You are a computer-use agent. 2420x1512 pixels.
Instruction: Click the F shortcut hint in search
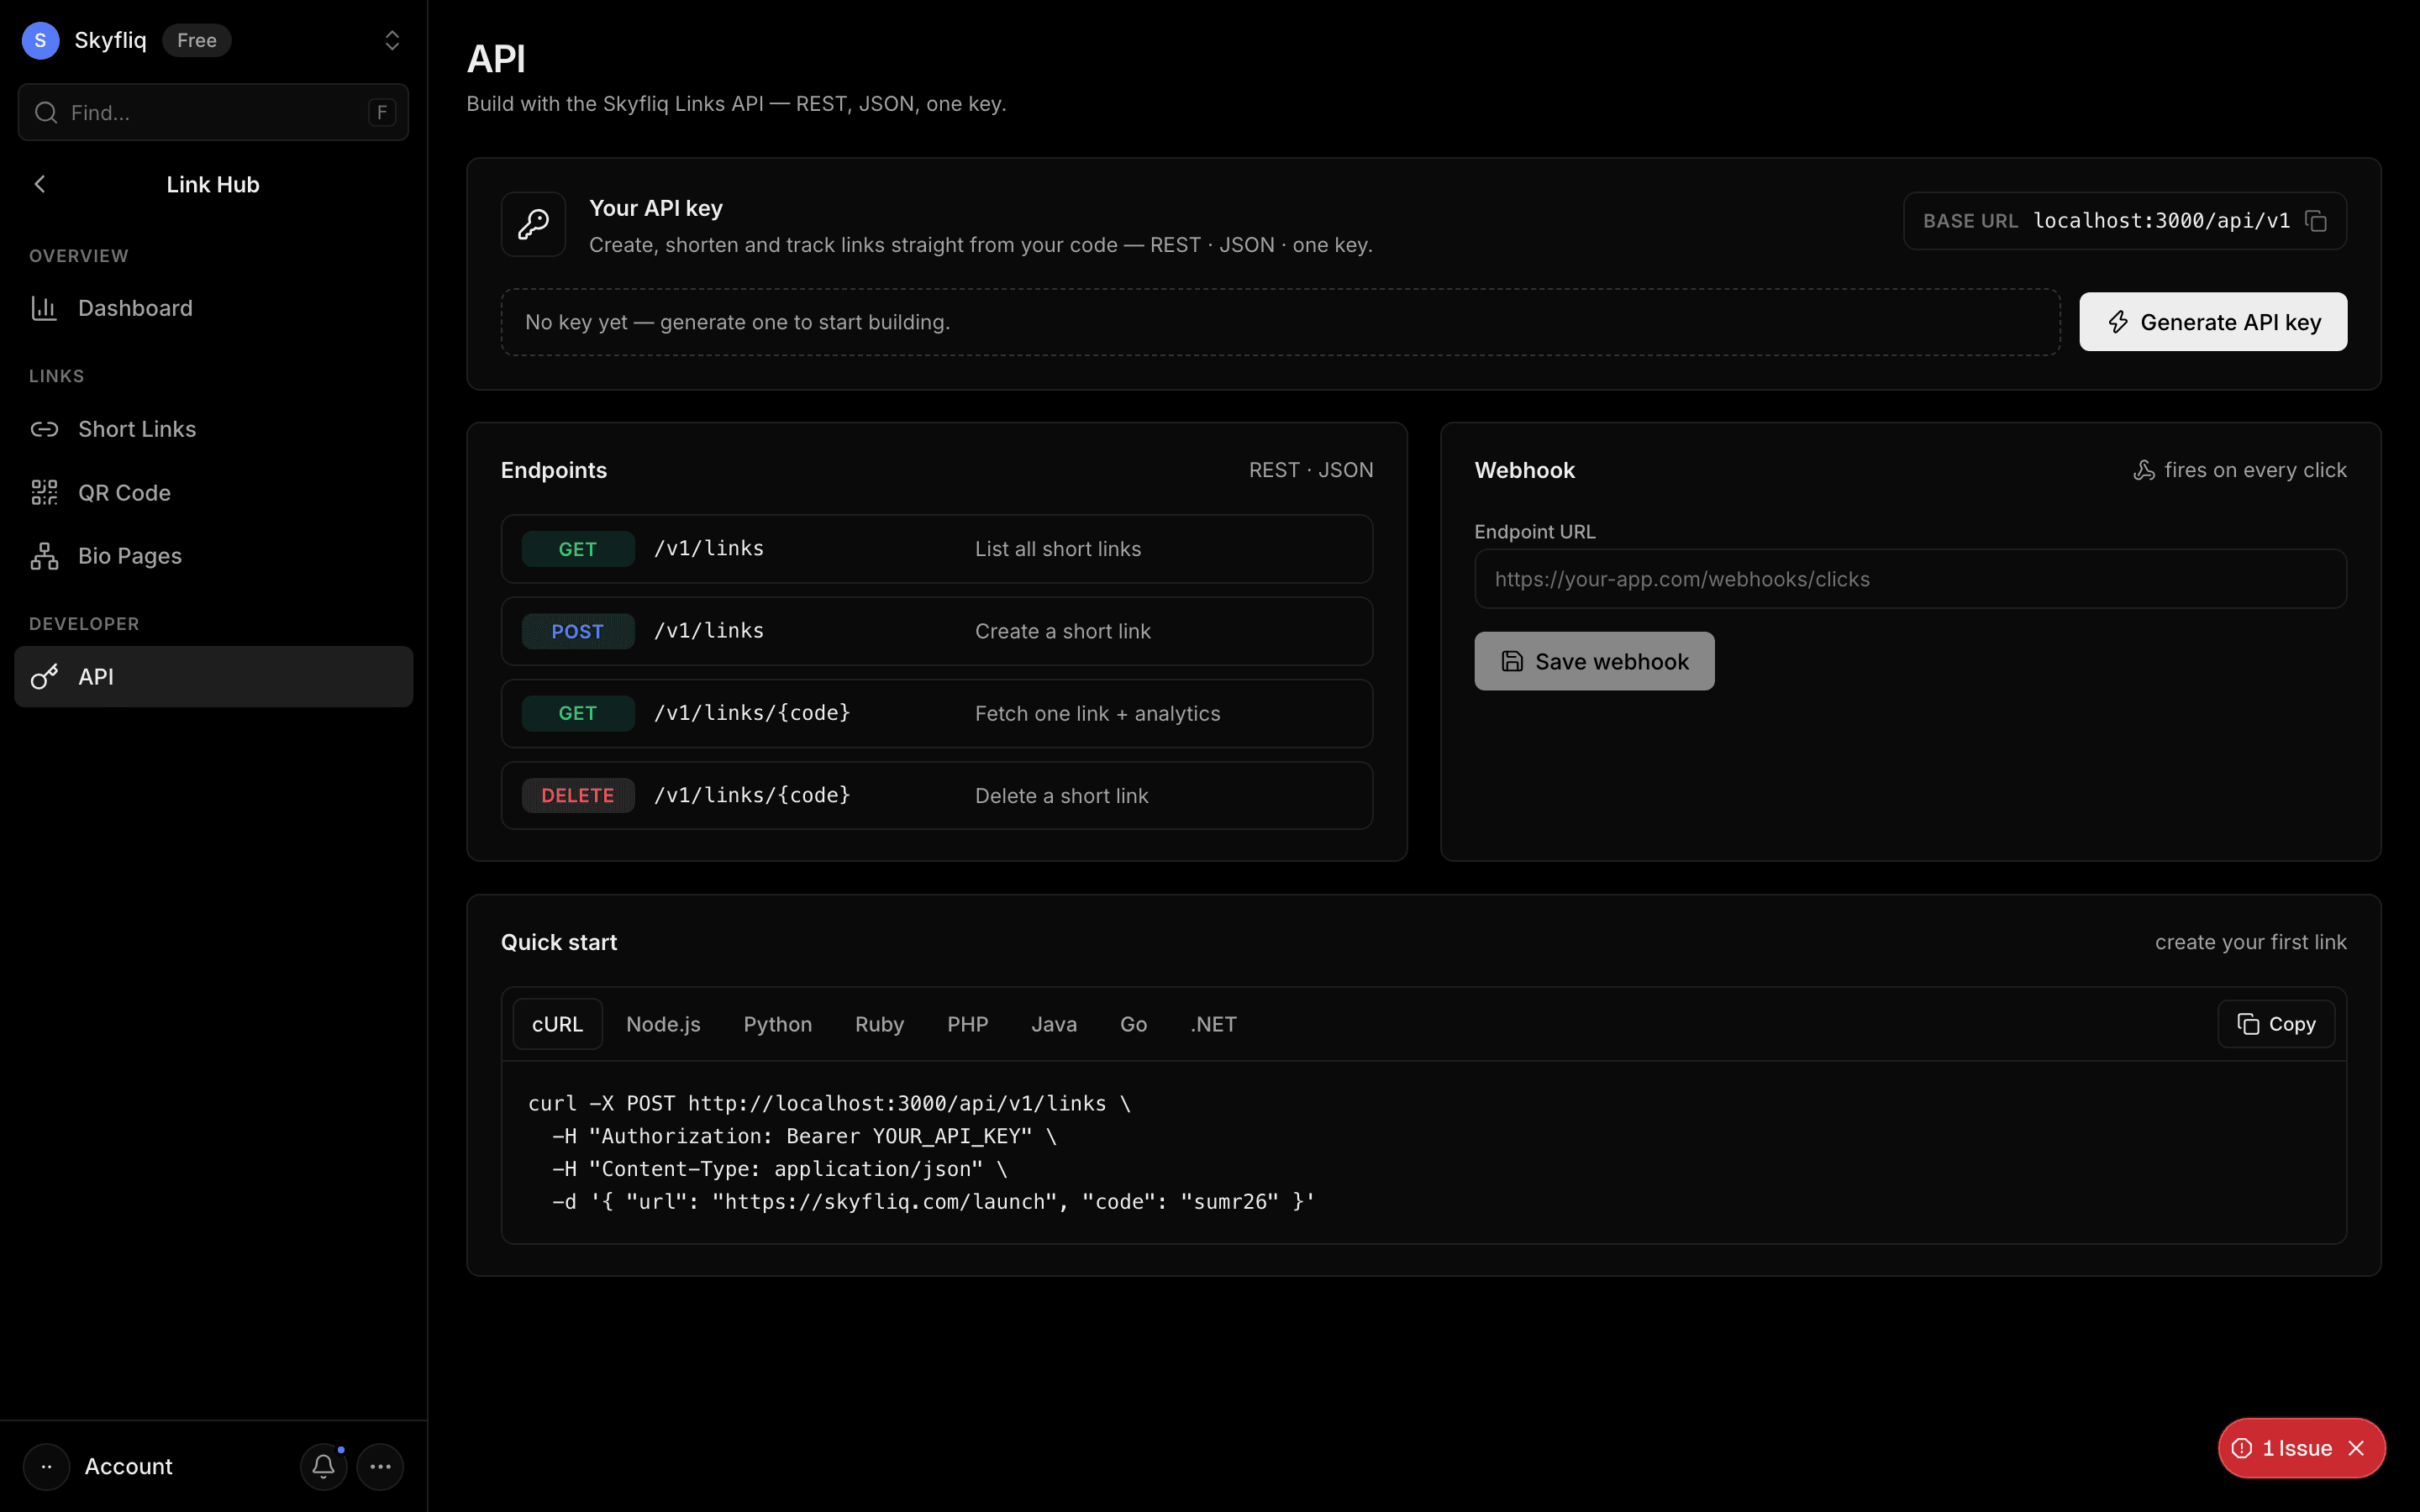tap(381, 112)
